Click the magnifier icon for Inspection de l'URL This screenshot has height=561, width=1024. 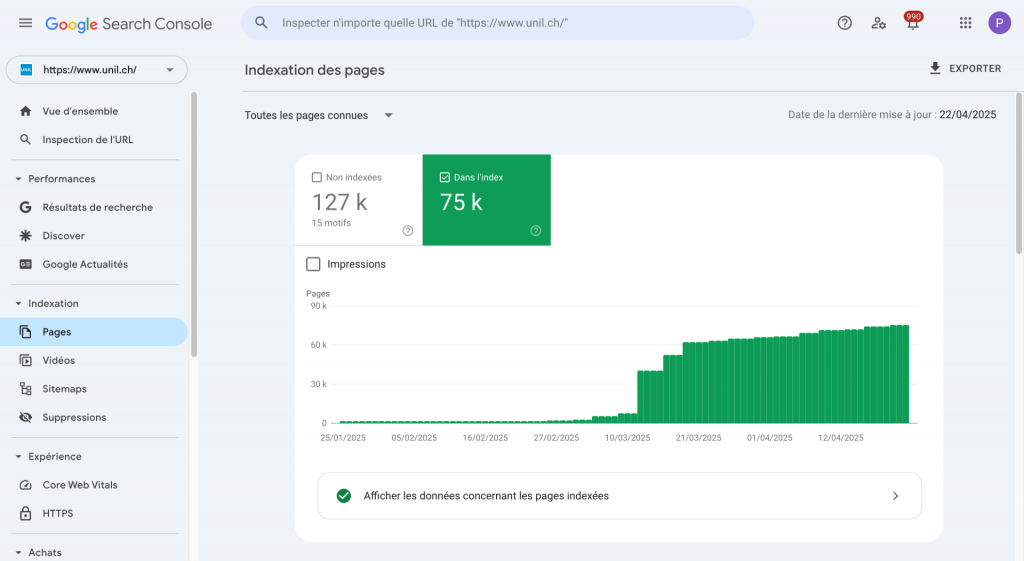click(x=25, y=139)
